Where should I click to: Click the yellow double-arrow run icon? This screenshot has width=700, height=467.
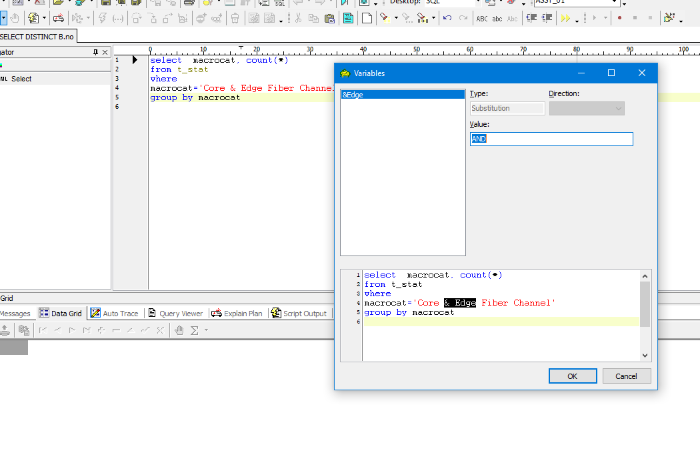click(565, 18)
